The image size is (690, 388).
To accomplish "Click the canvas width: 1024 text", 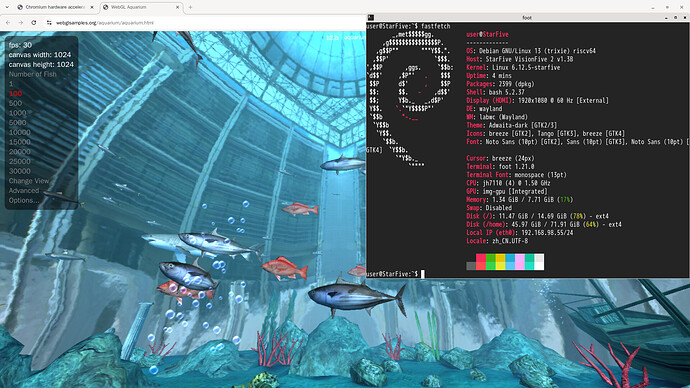I will tap(40, 55).
